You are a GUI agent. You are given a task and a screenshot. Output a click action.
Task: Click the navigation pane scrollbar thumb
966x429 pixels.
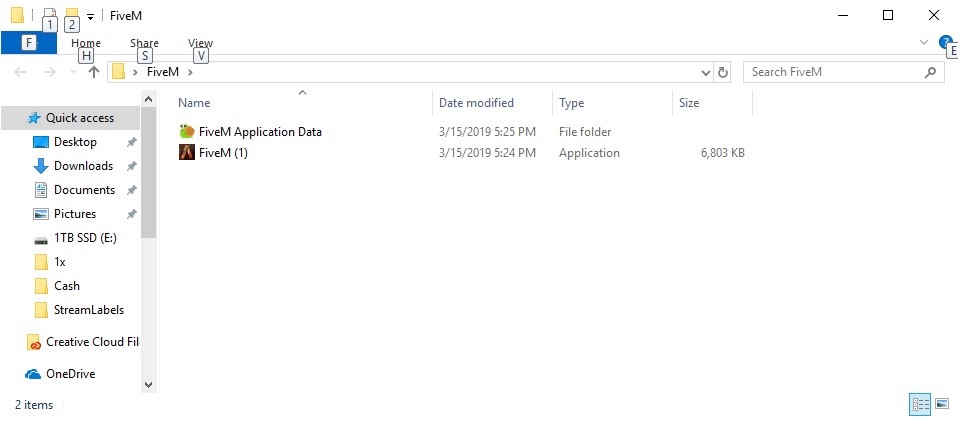coord(148,172)
